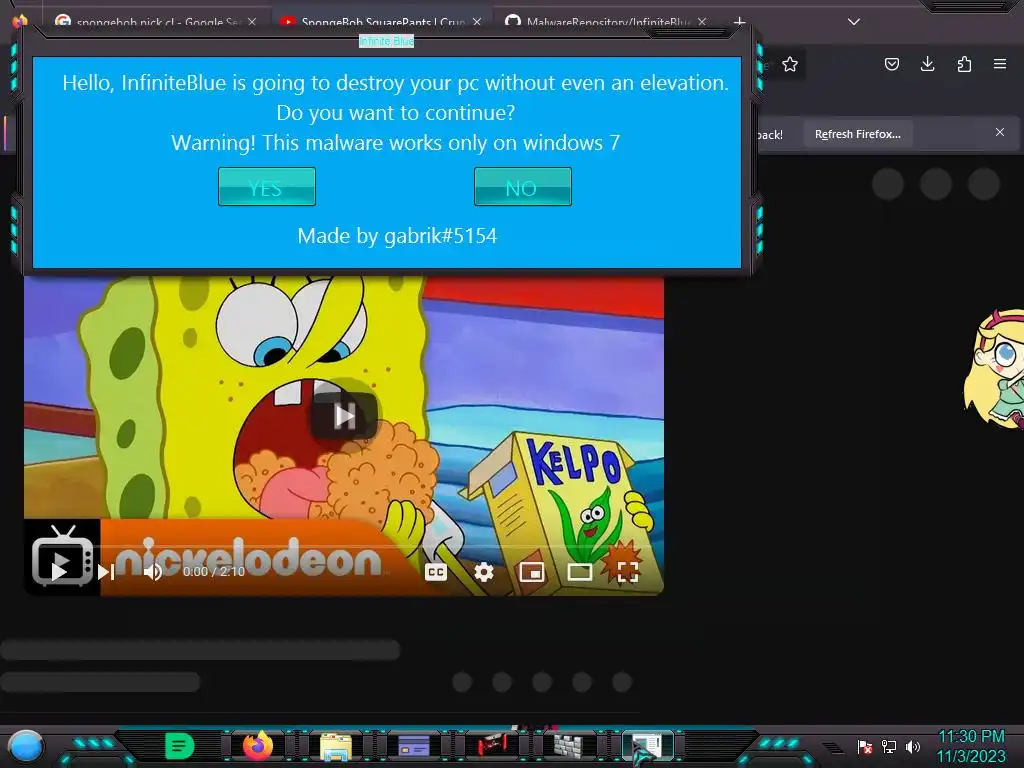This screenshot has height=768, width=1024.
Task: Open the Windows Start orb
Action: pyautogui.click(x=26, y=746)
